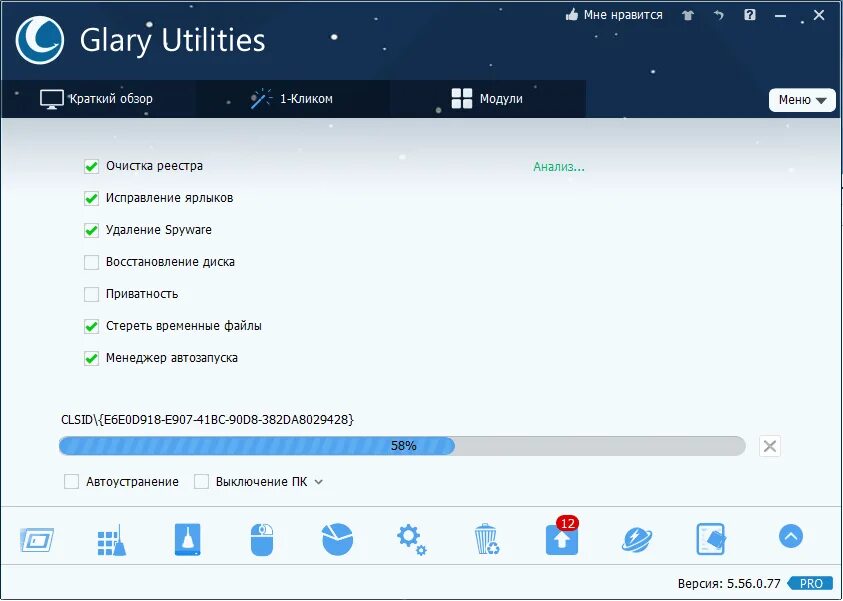Click the monitor icon of Краткий обзор
This screenshot has width=843, height=601.
(x=52, y=99)
